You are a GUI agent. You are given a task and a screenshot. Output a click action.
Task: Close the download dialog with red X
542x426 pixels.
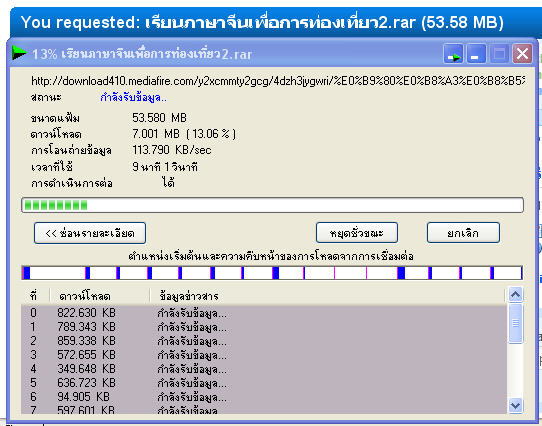[522, 54]
